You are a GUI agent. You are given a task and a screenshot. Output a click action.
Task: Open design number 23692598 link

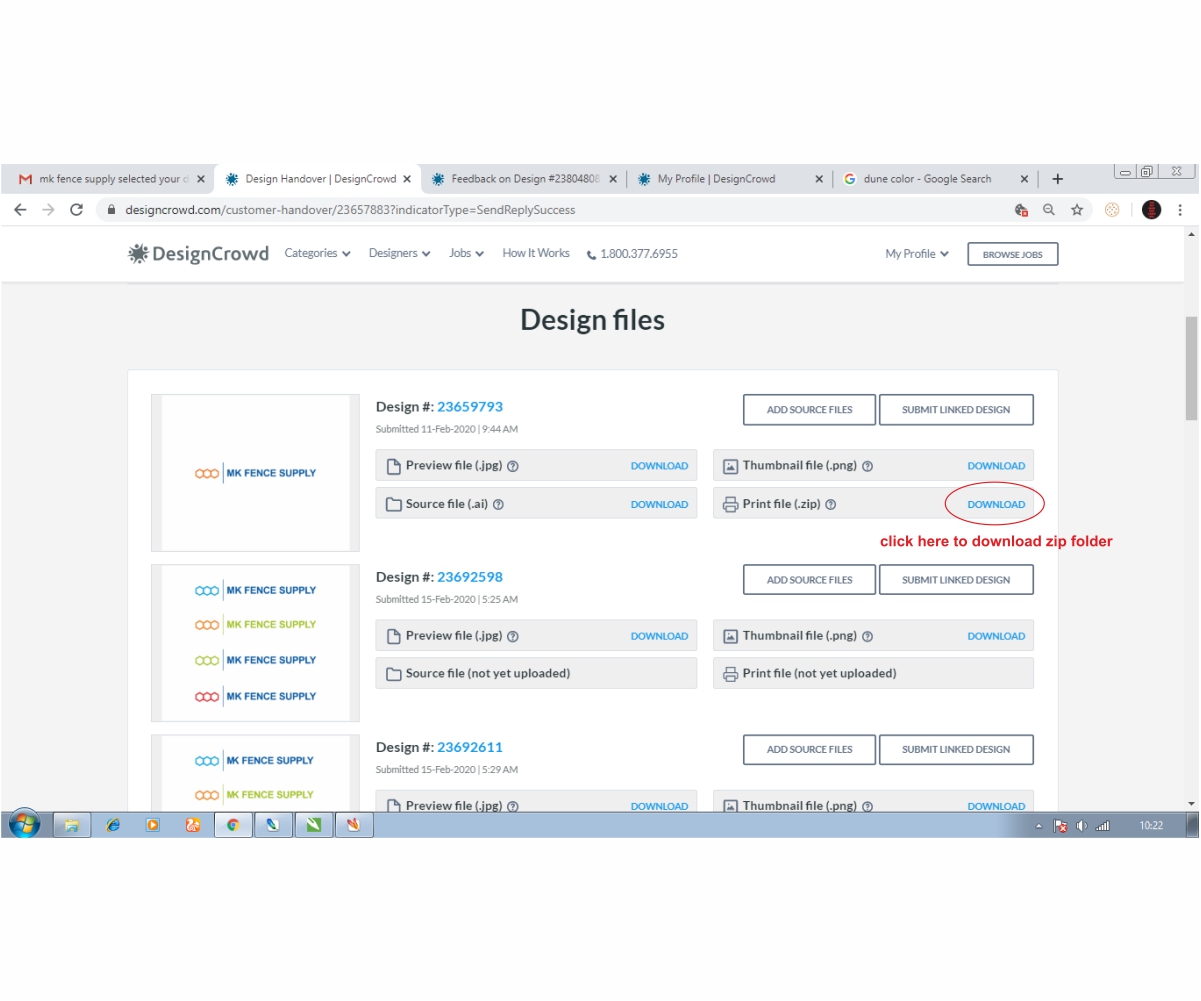[x=470, y=577]
